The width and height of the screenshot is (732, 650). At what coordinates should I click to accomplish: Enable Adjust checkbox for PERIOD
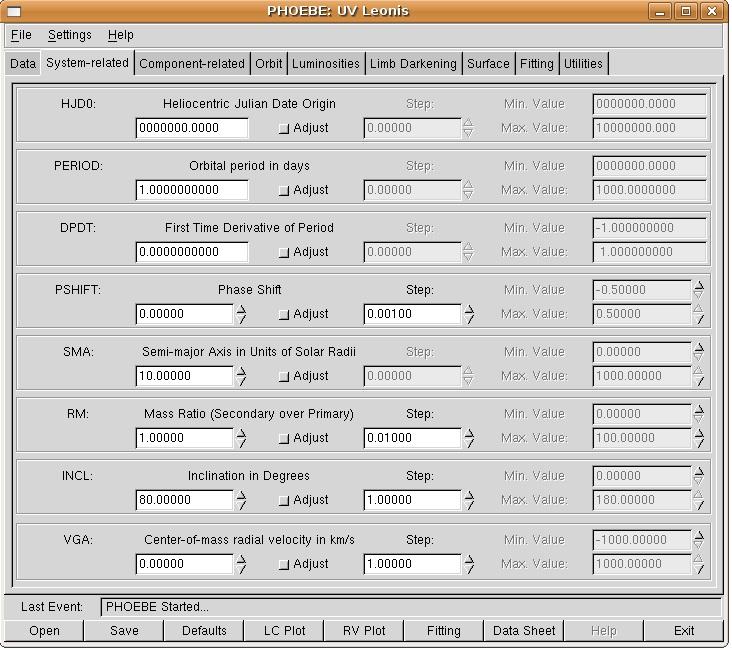coord(284,191)
